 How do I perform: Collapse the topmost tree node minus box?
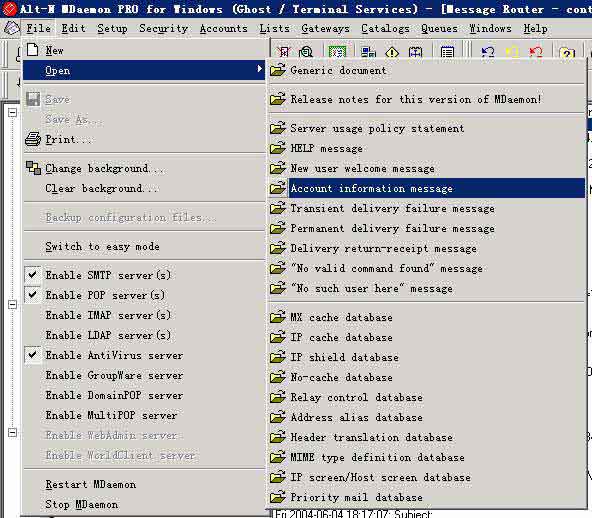(12, 112)
